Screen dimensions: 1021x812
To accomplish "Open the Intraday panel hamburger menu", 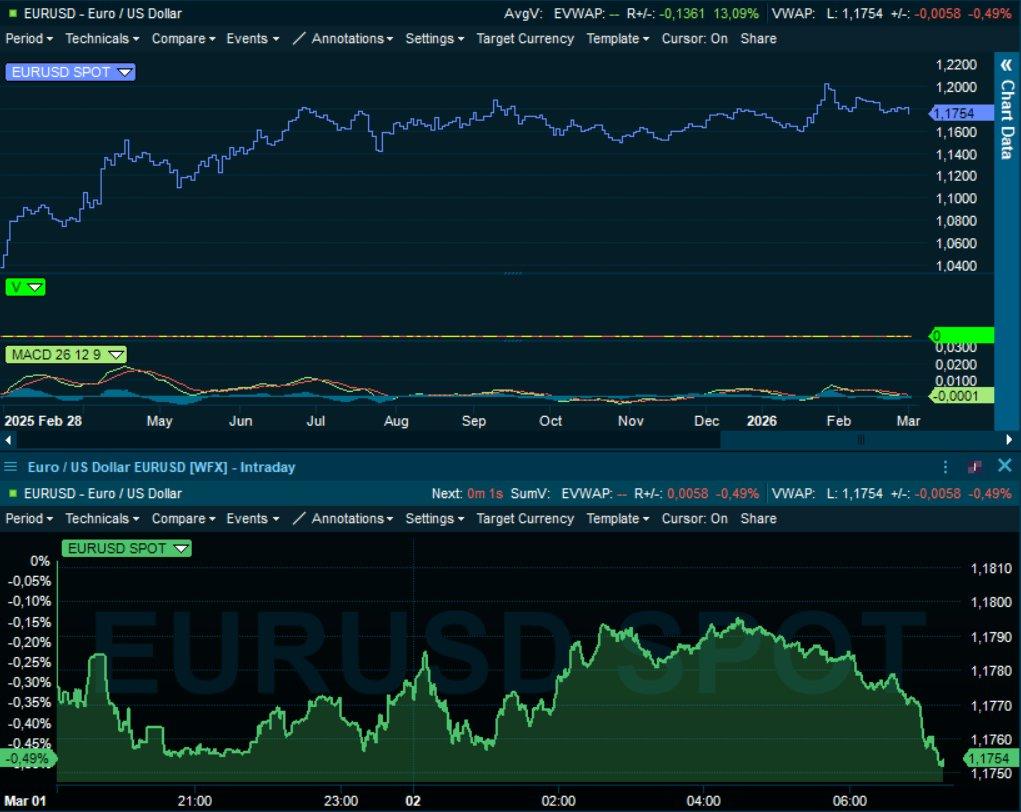I will pos(10,467).
